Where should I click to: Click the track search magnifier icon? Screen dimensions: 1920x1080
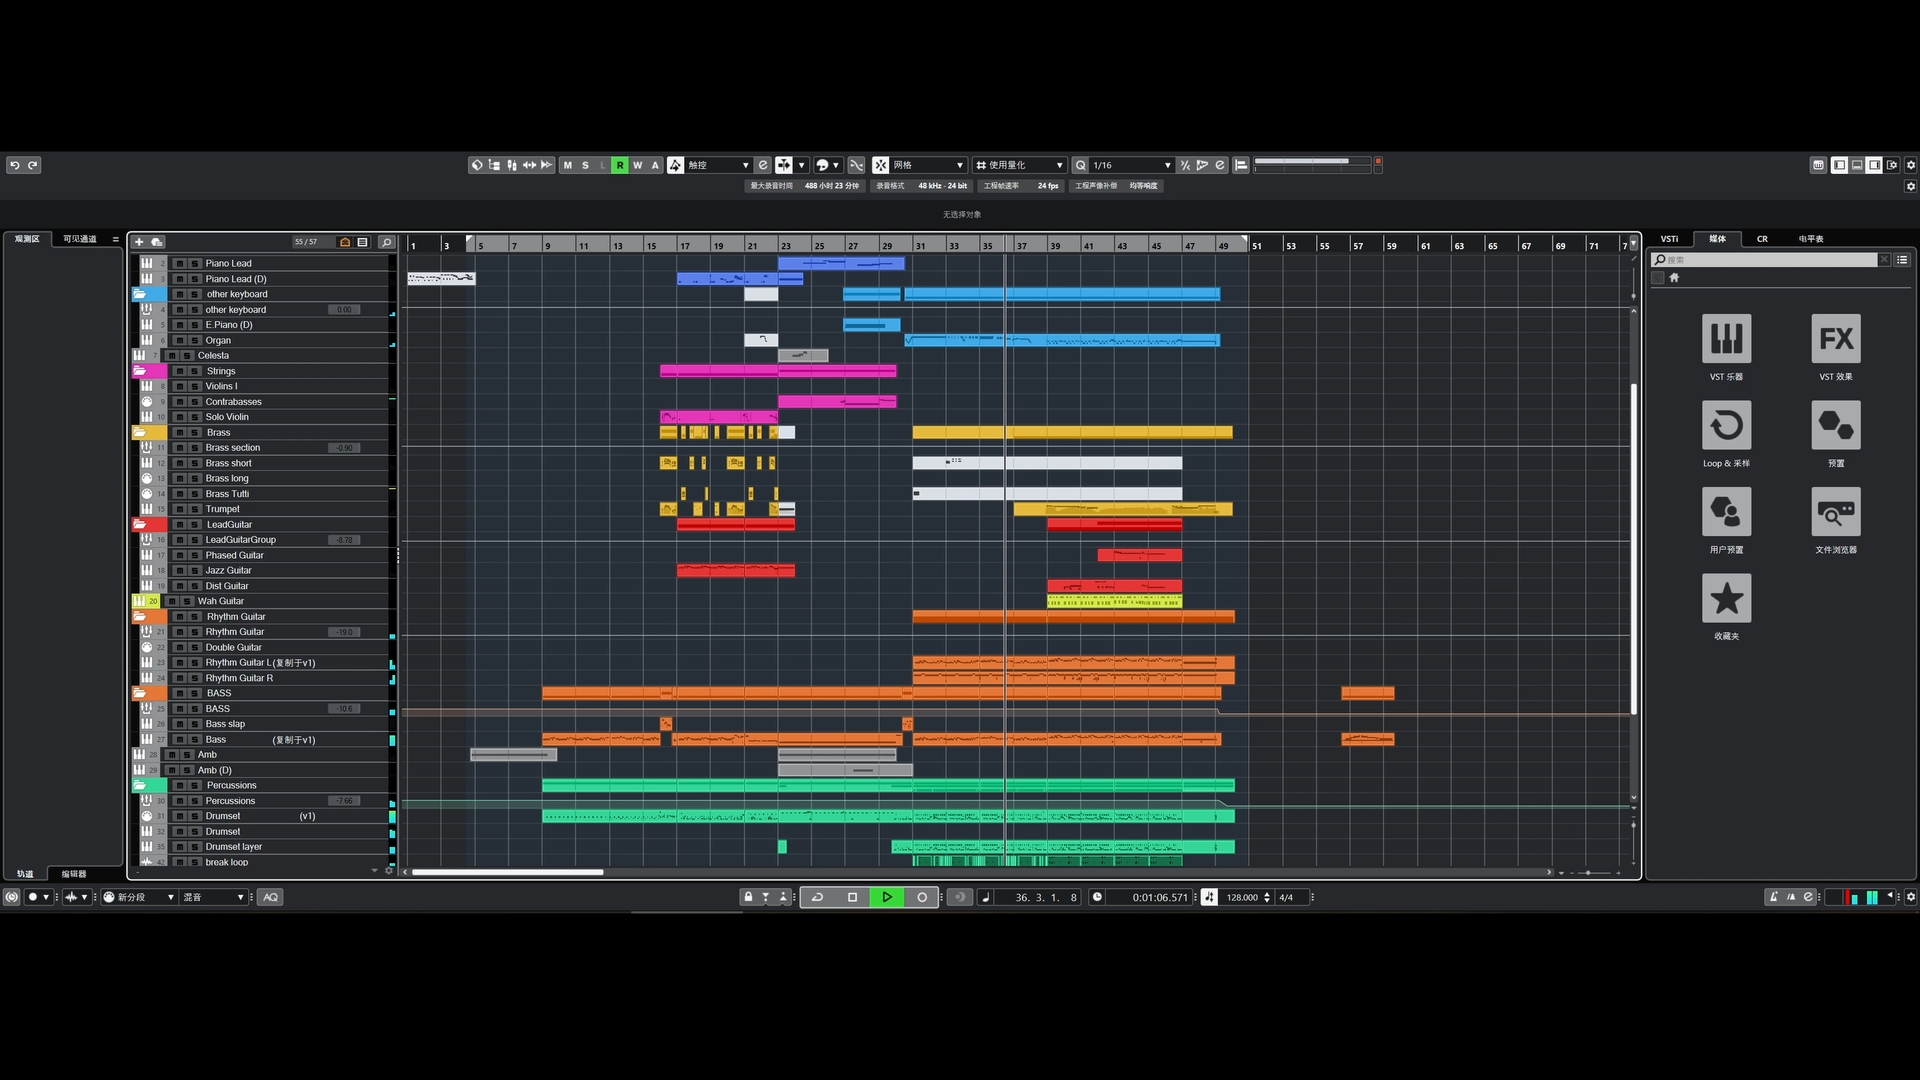(387, 242)
